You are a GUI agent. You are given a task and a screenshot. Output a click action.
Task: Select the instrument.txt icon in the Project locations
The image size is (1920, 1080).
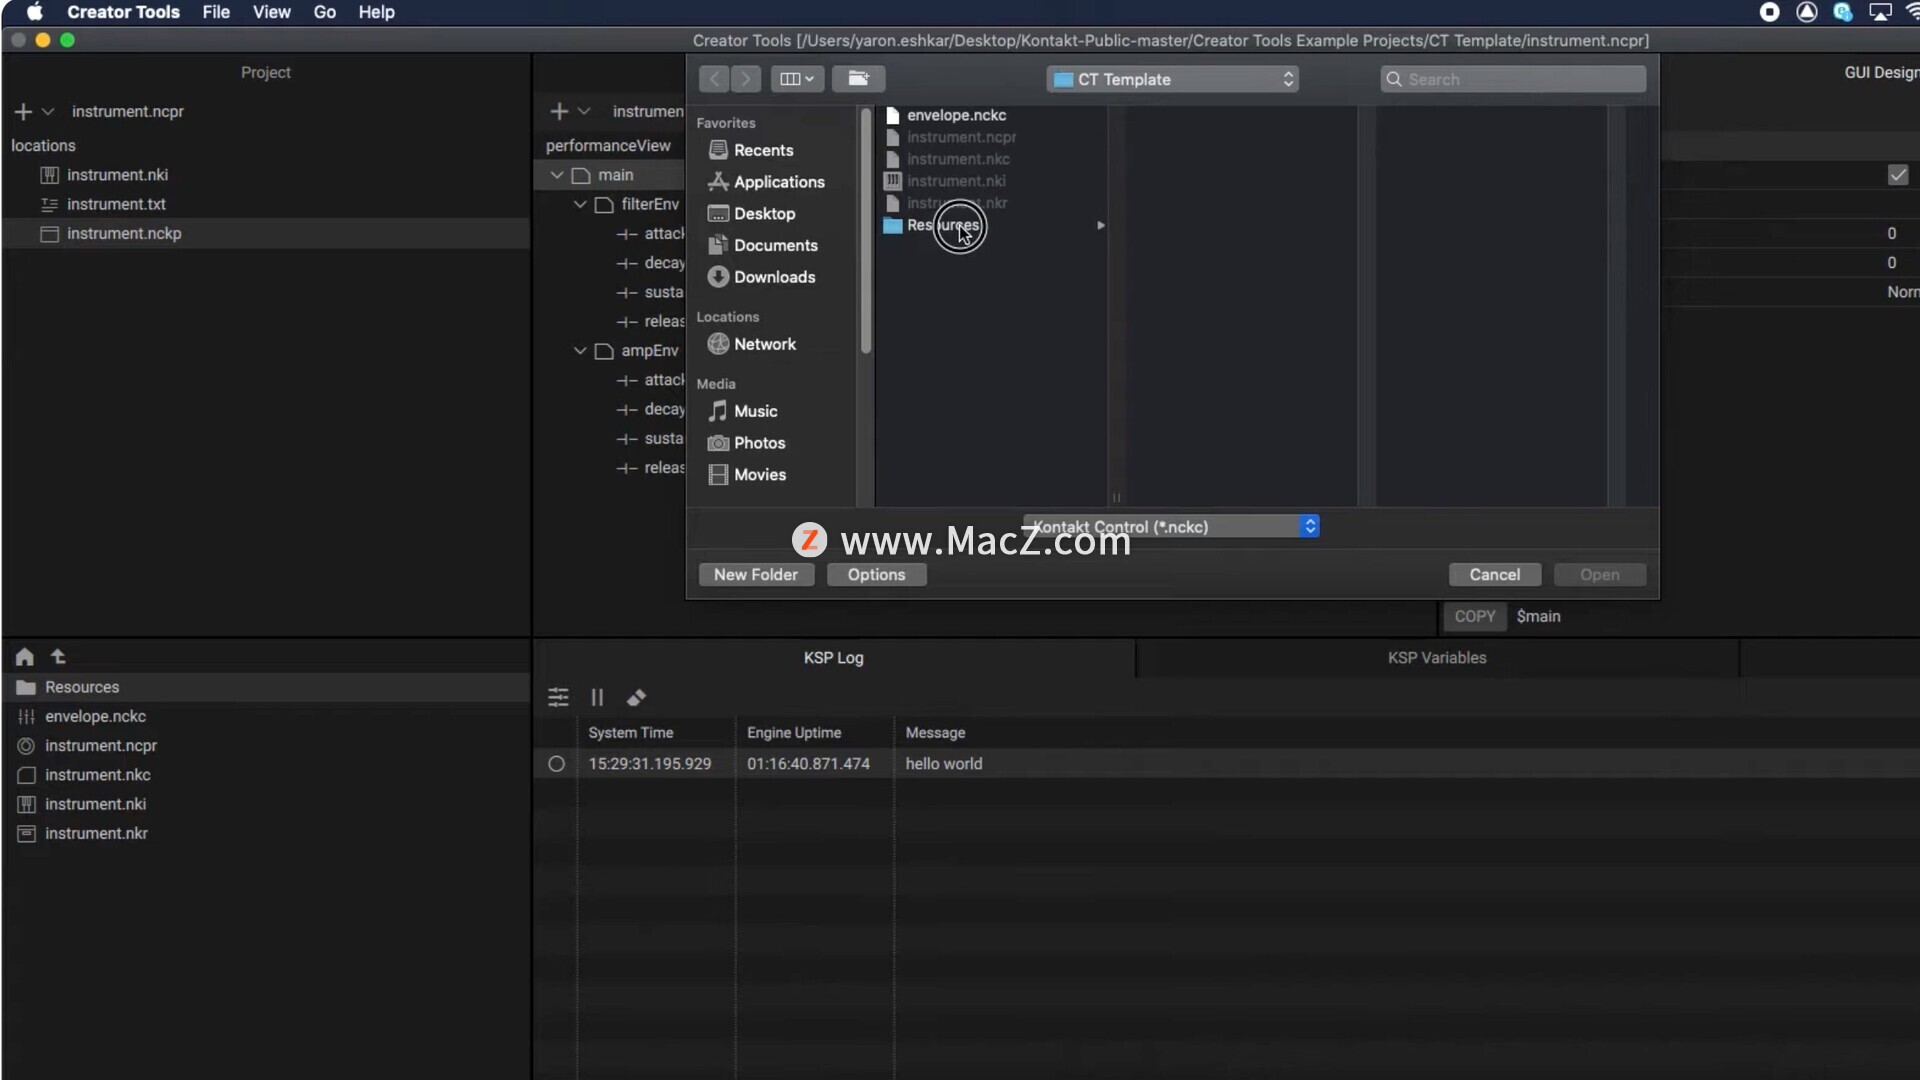point(49,204)
